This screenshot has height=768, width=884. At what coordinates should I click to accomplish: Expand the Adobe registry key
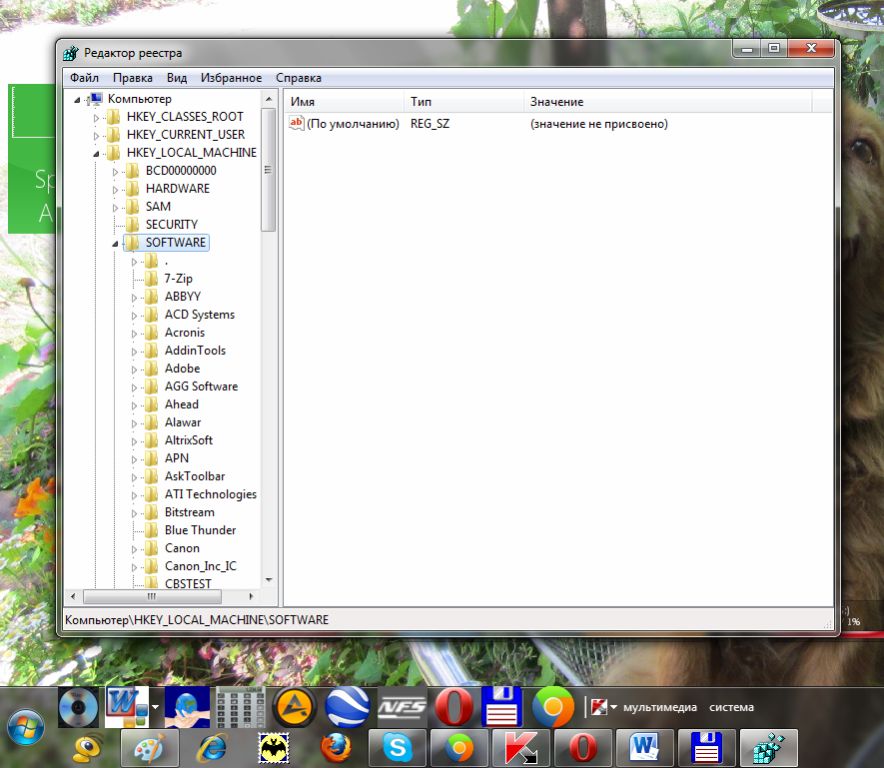click(x=135, y=369)
